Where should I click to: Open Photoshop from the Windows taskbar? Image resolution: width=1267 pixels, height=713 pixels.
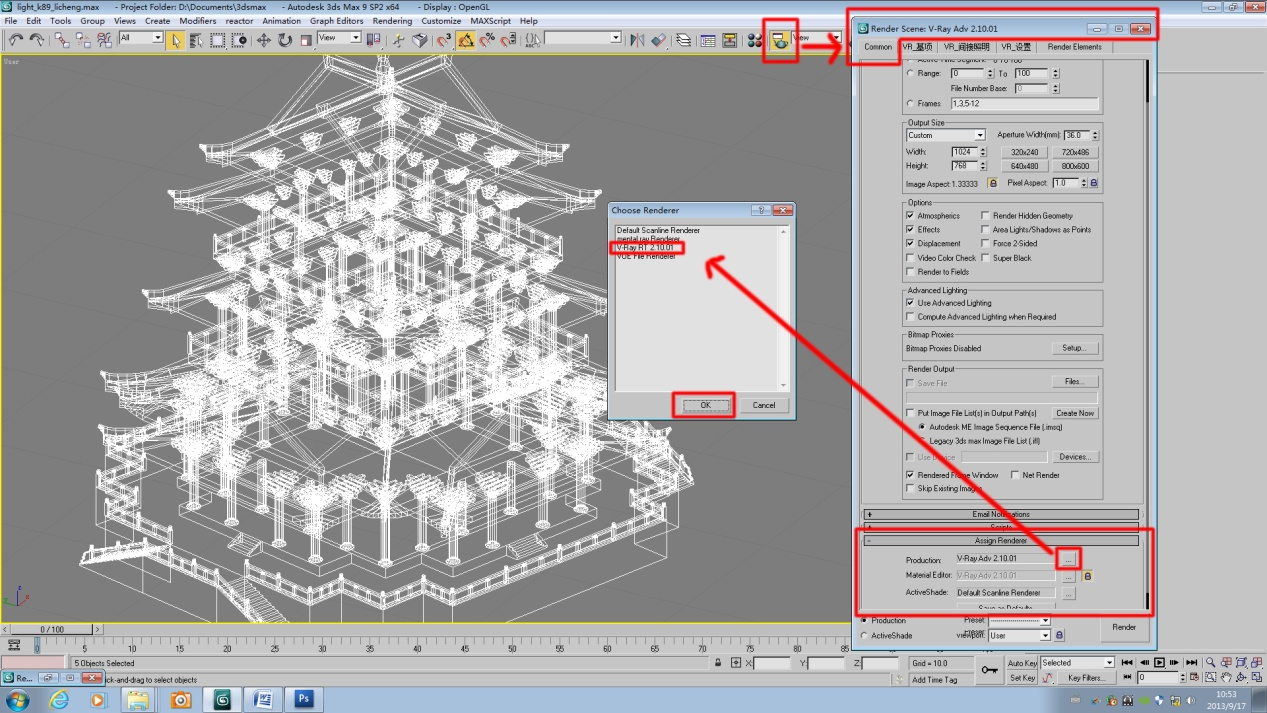[x=303, y=699]
